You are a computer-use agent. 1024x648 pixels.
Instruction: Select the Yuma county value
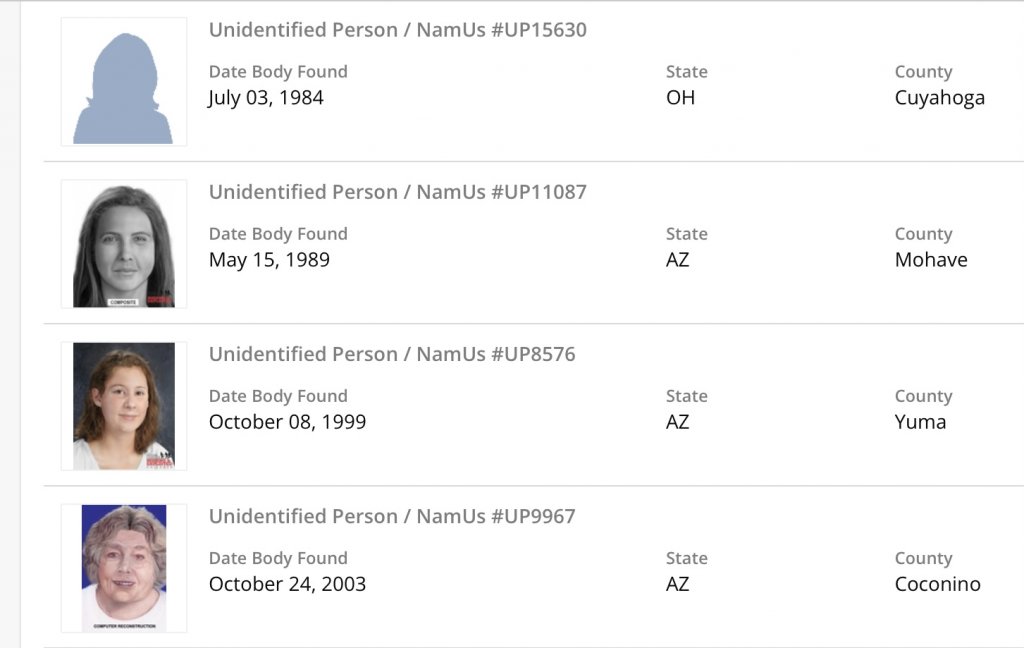click(x=920, y=422)
